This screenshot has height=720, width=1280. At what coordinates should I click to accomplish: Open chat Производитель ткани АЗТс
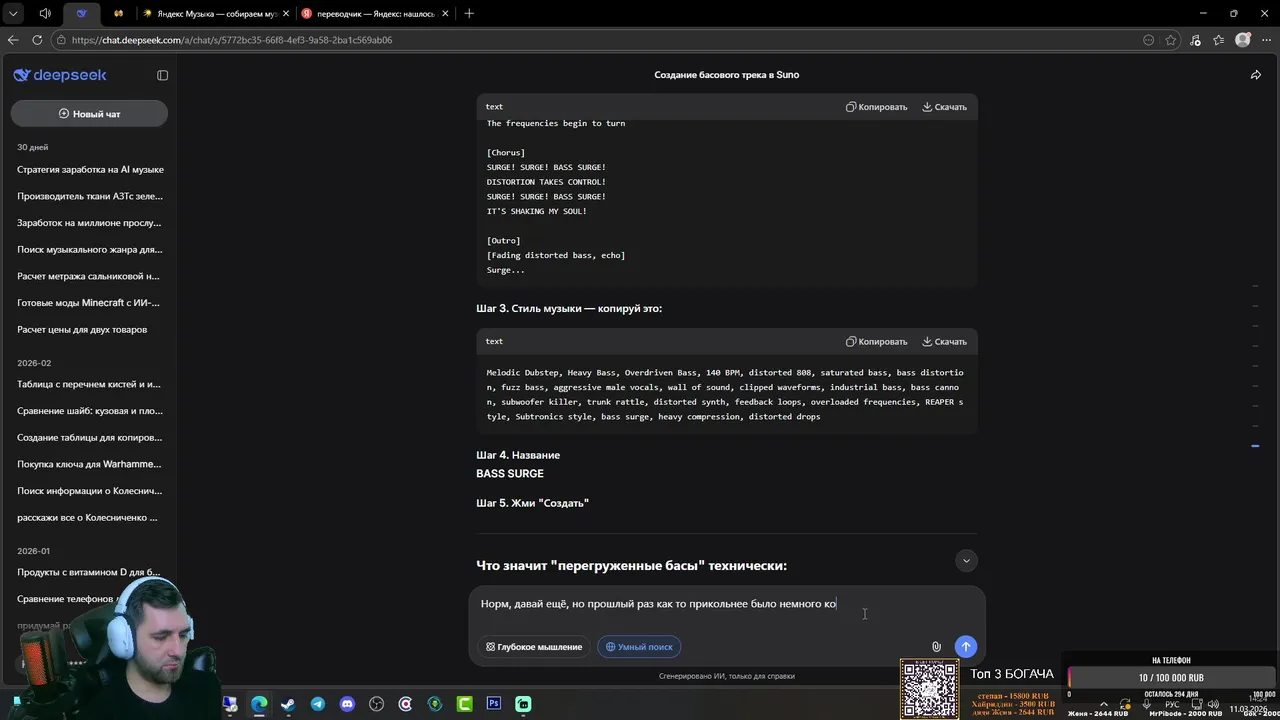90,196
